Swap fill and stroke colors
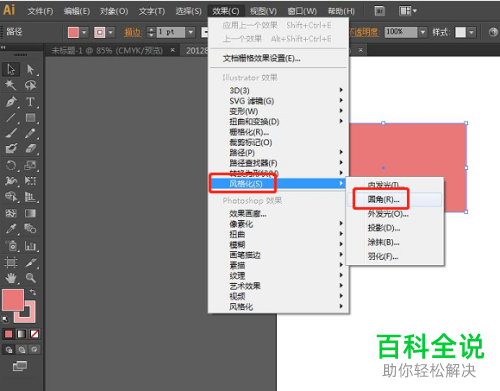 (x=33, y=292)
